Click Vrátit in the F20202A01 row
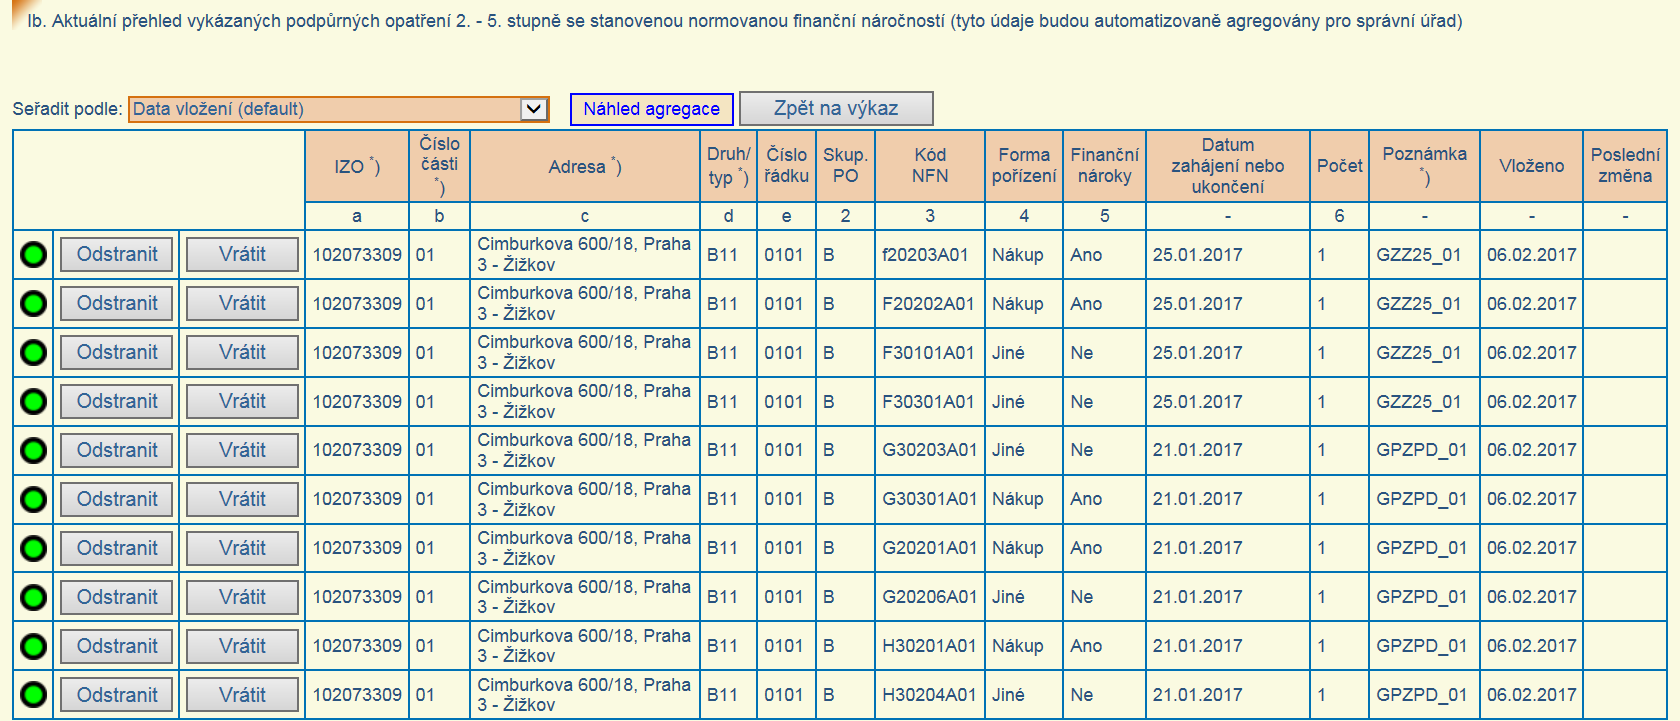Viewport: 1680px width, 721px height. click(242, 303)
